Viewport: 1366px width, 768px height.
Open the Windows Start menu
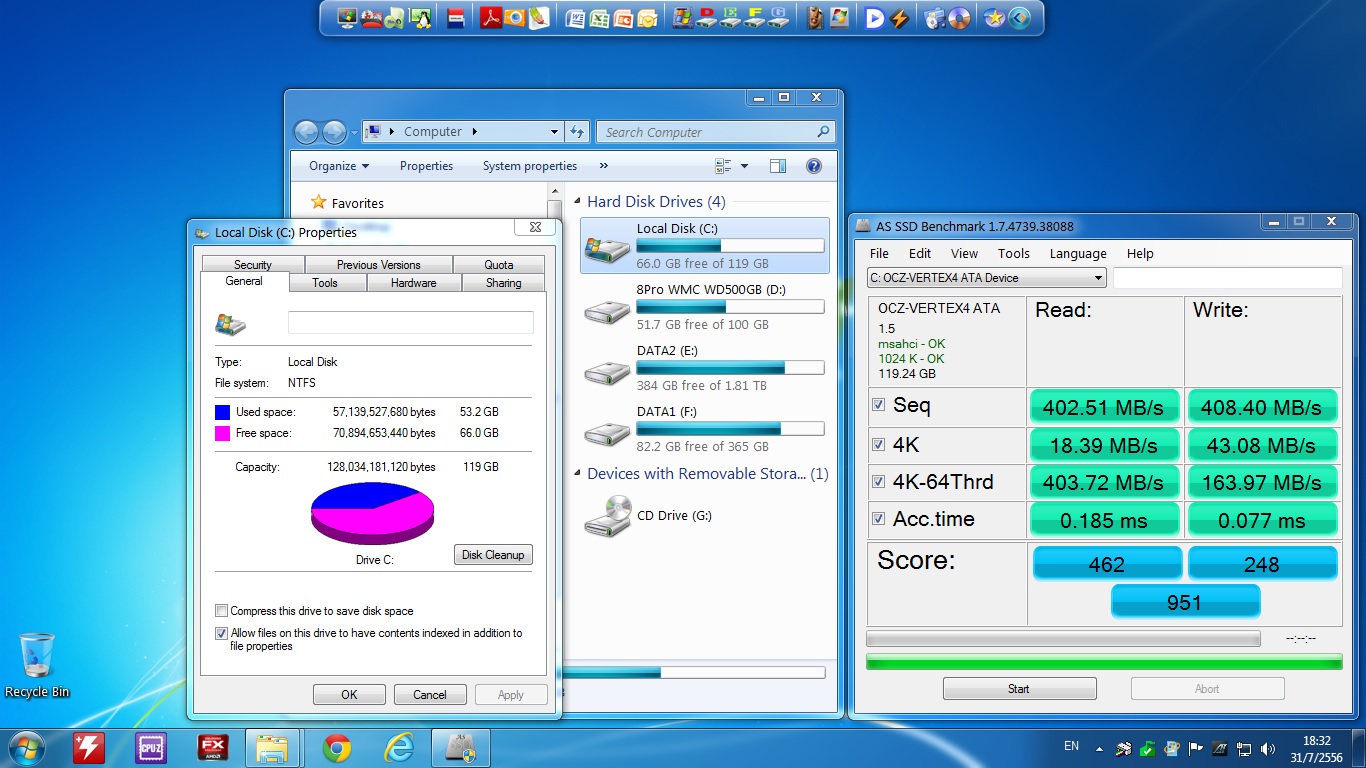[x=25, y=748]
